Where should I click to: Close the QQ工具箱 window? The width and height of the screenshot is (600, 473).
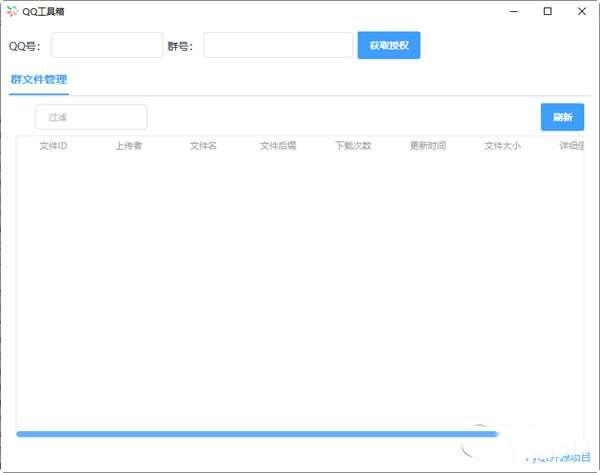point(581,12)
